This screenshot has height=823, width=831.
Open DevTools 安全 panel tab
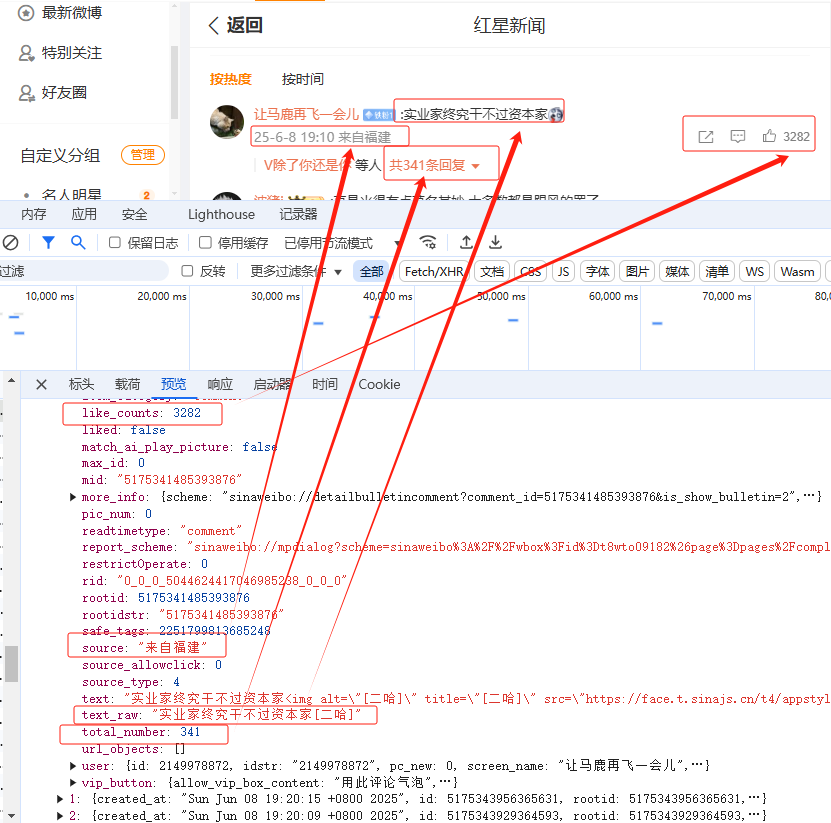pyautogui.click(x=134, y=215)
